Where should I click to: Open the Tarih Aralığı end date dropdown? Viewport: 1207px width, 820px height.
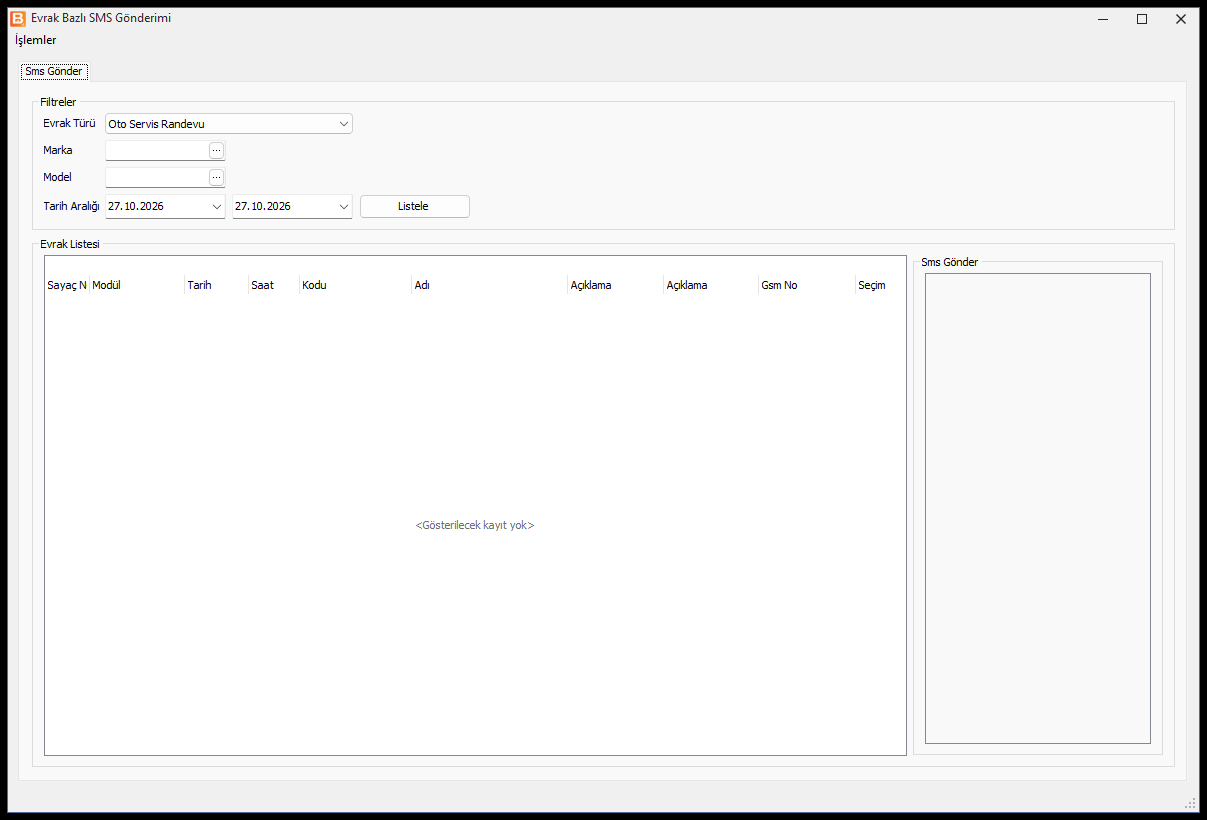344,206
